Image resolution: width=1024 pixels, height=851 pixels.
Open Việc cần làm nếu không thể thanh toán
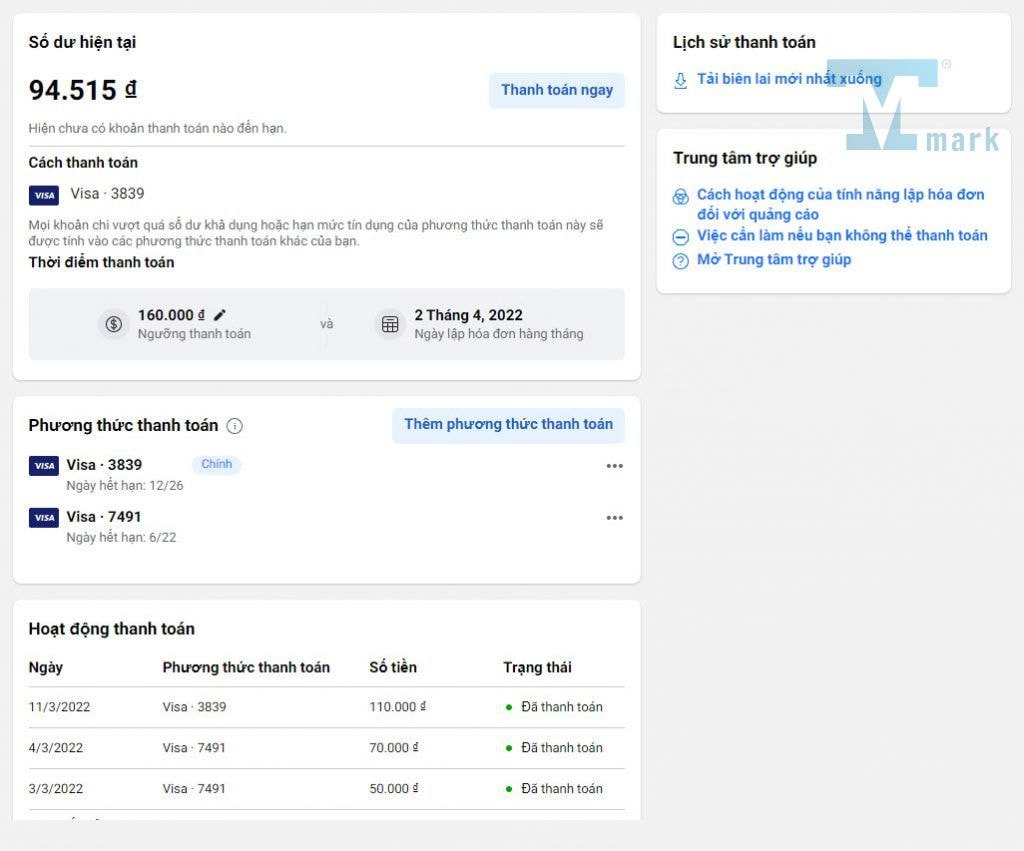pos(842,236)
